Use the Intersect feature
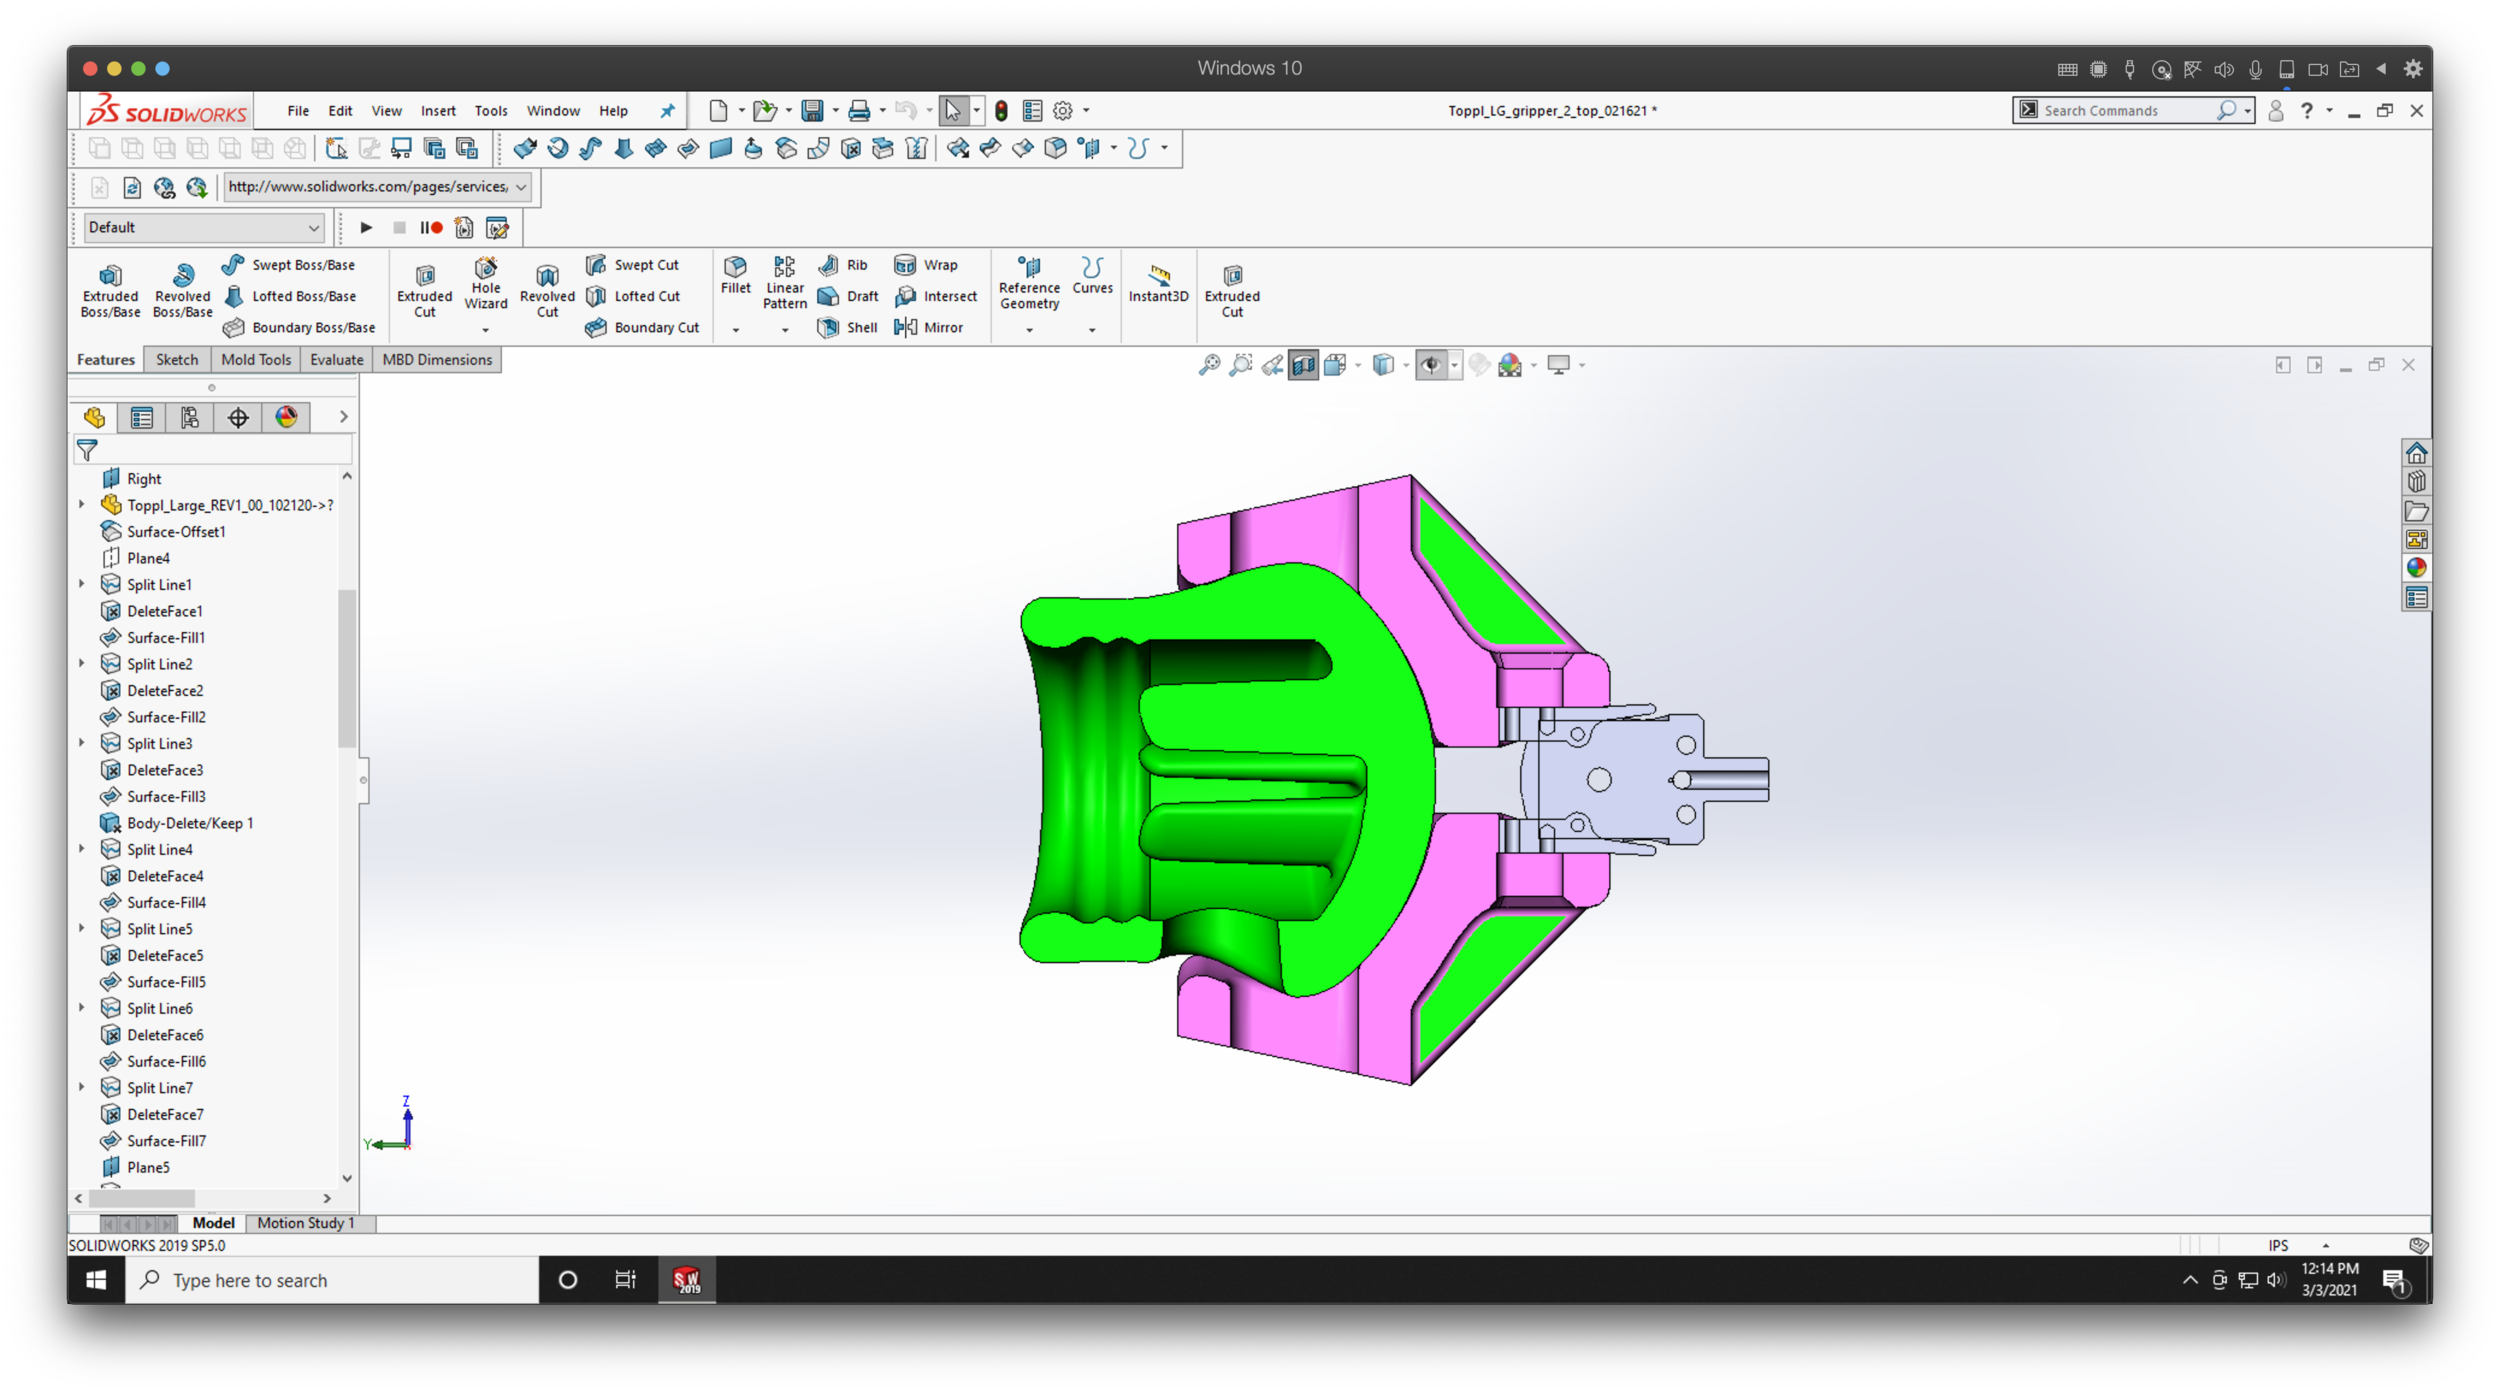Screen dimensions: 2500x1393 935,296
